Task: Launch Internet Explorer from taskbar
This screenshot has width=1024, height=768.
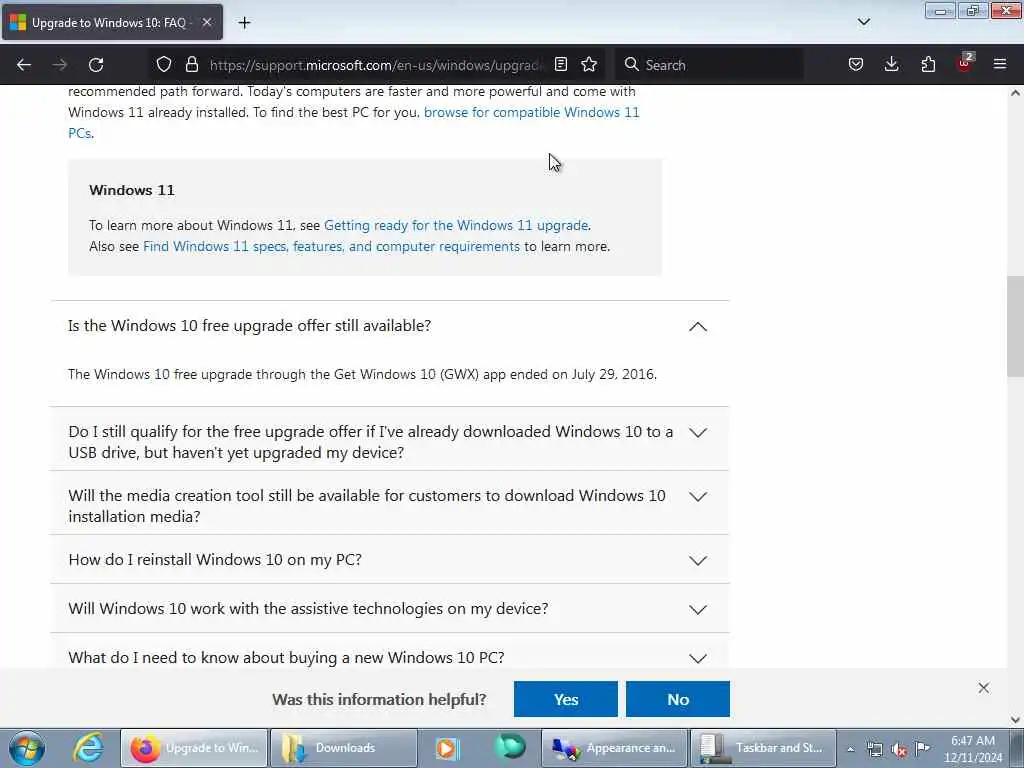Action: 88,748
